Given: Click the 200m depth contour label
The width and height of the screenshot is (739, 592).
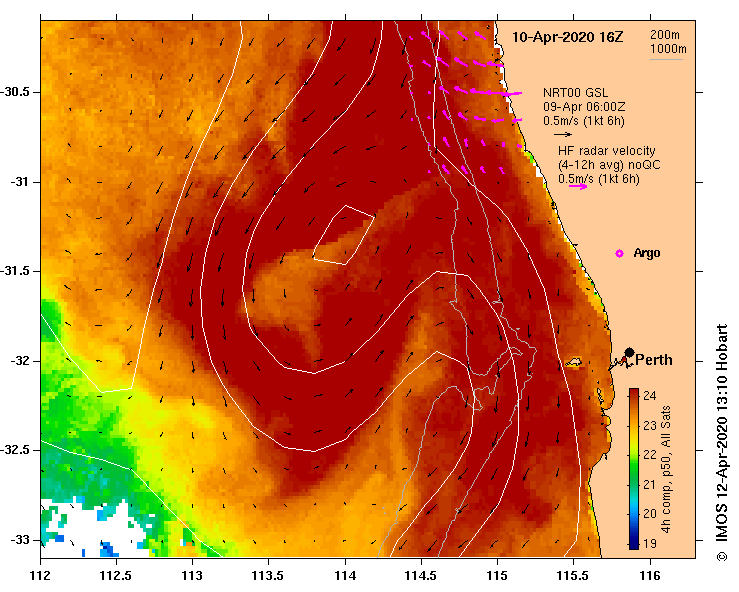Looking at the screenshot, I should coord(665,35).
